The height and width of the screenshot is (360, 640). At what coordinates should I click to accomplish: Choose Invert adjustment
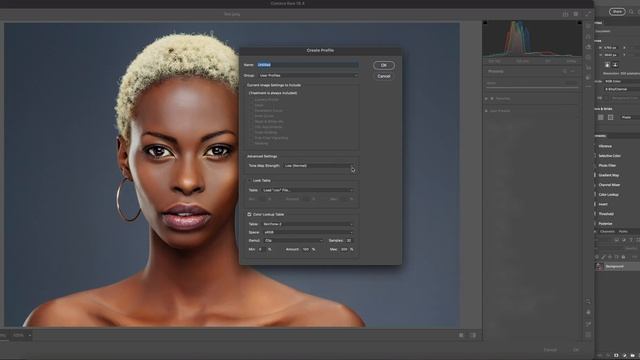click(603, 204)
